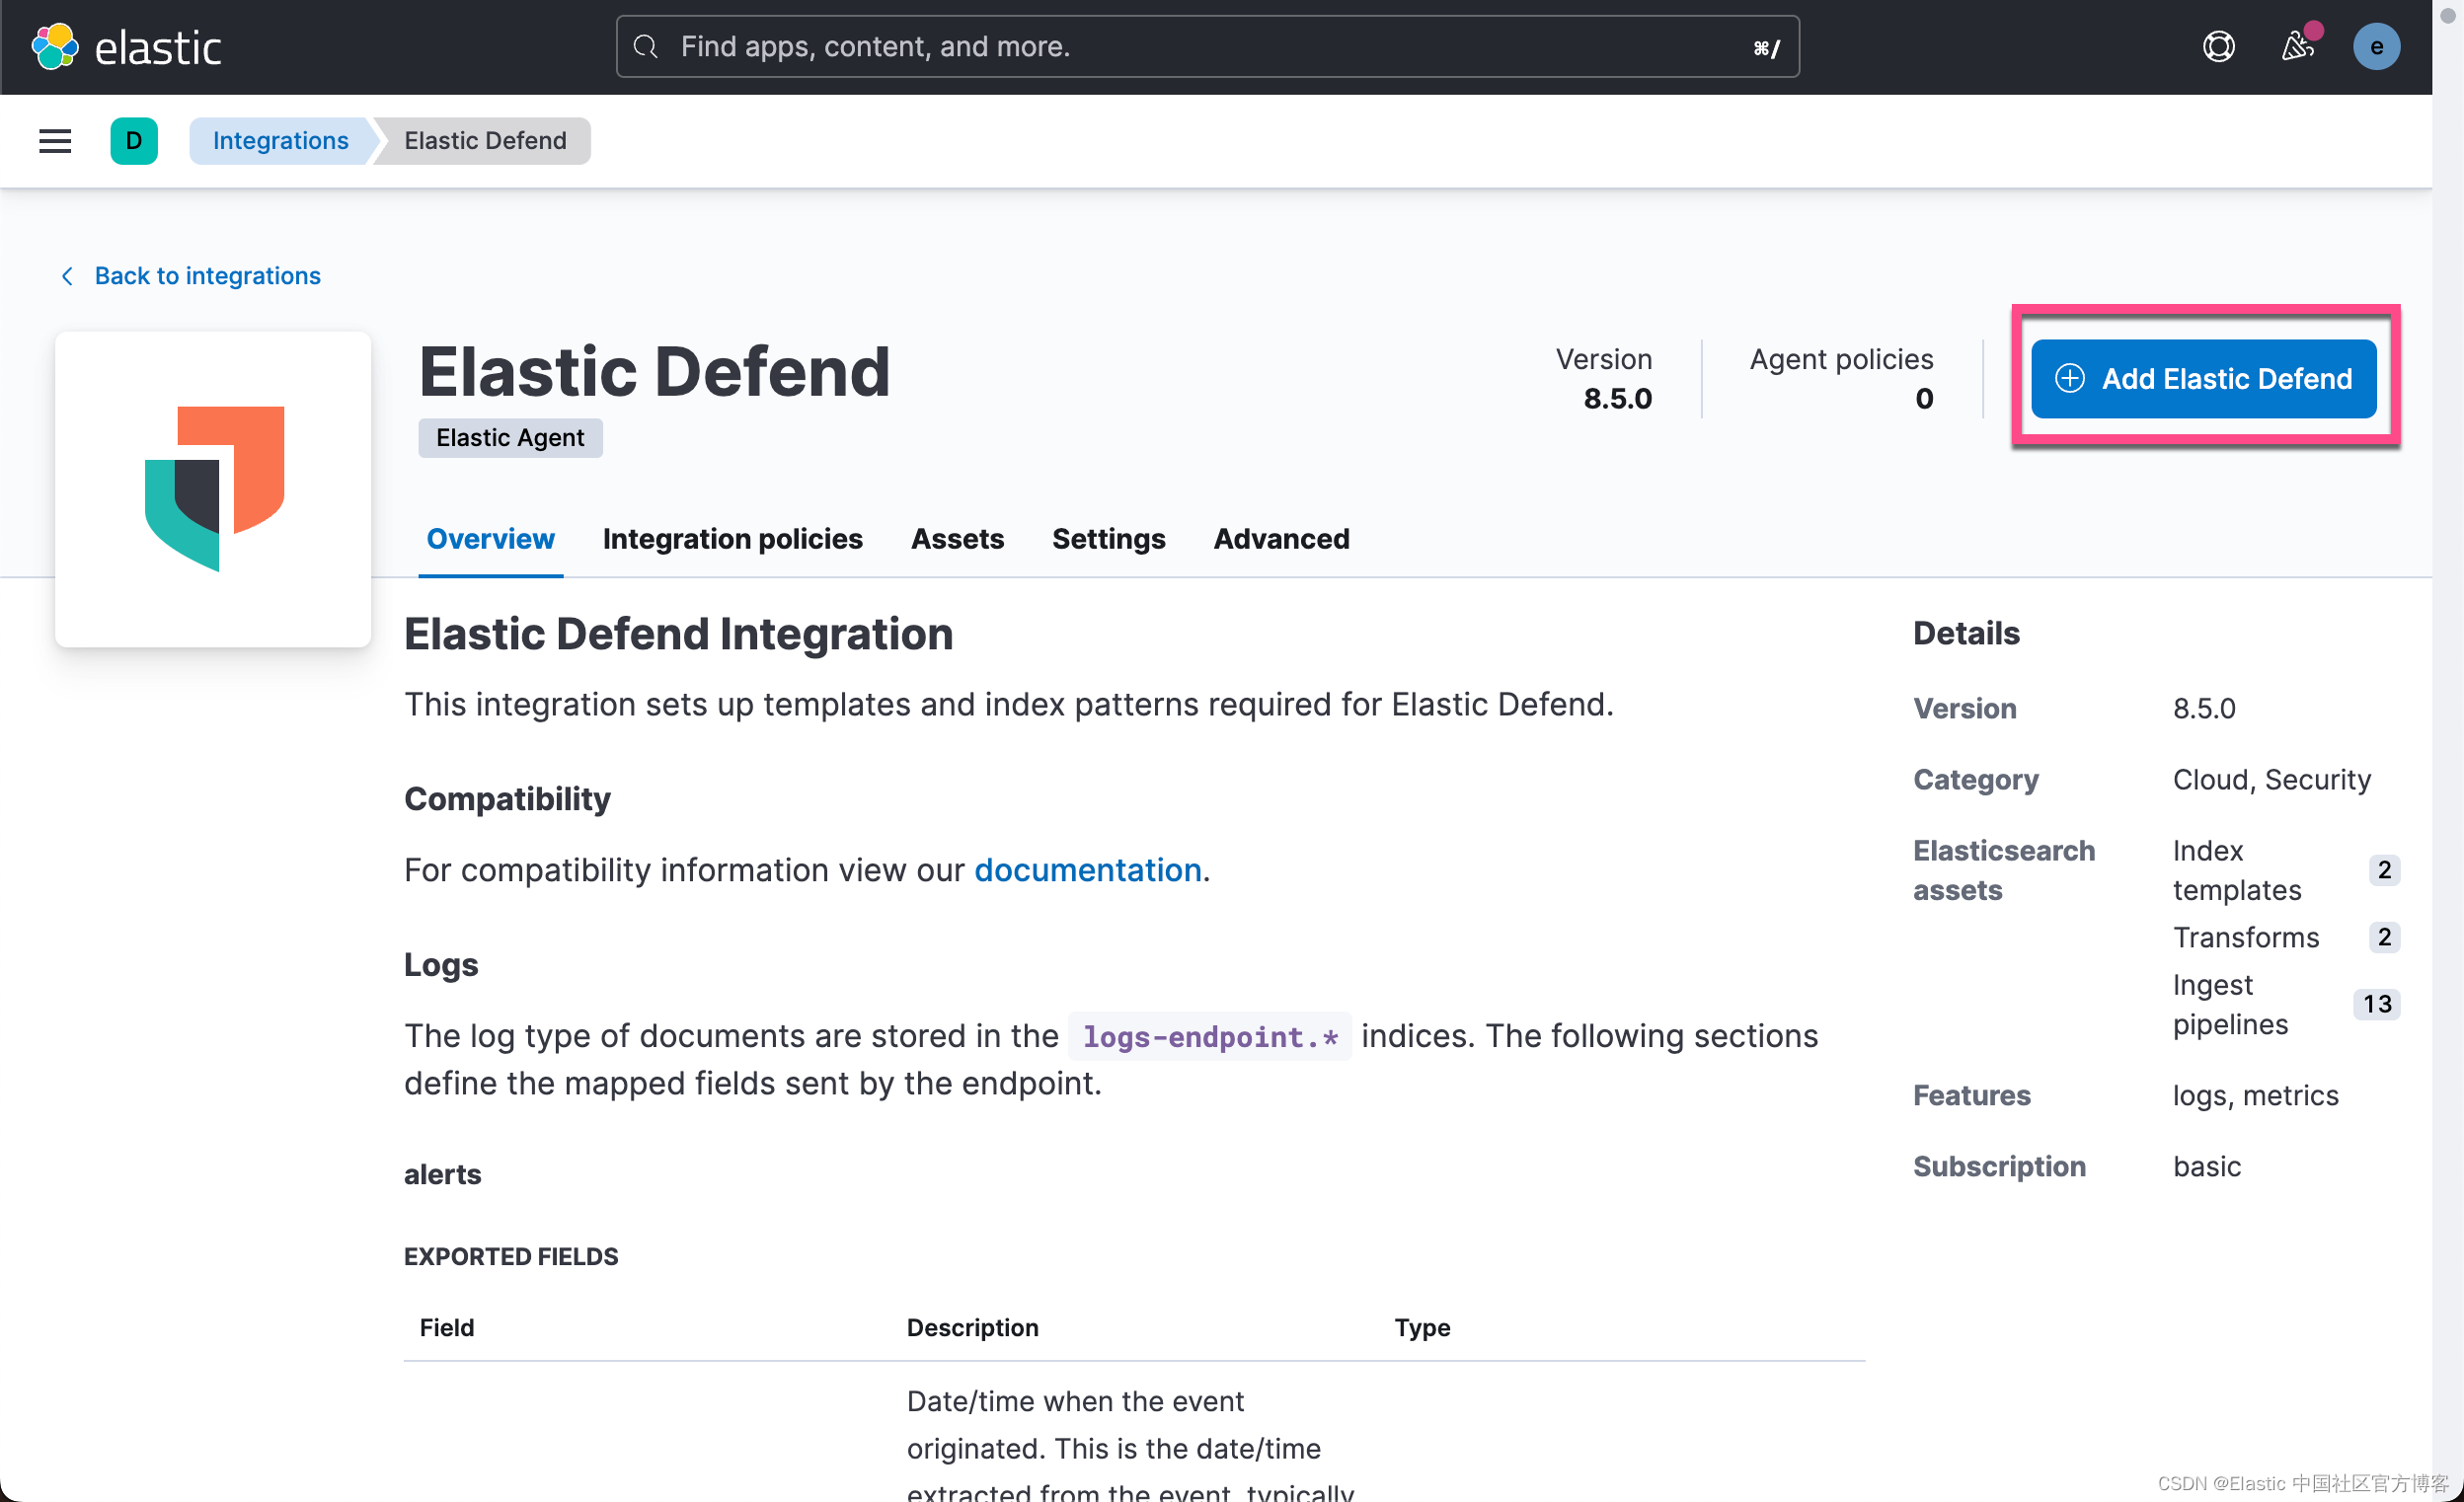Click the search magnifier icon
Screen dimensions: 2464x1502
(646, 47)
